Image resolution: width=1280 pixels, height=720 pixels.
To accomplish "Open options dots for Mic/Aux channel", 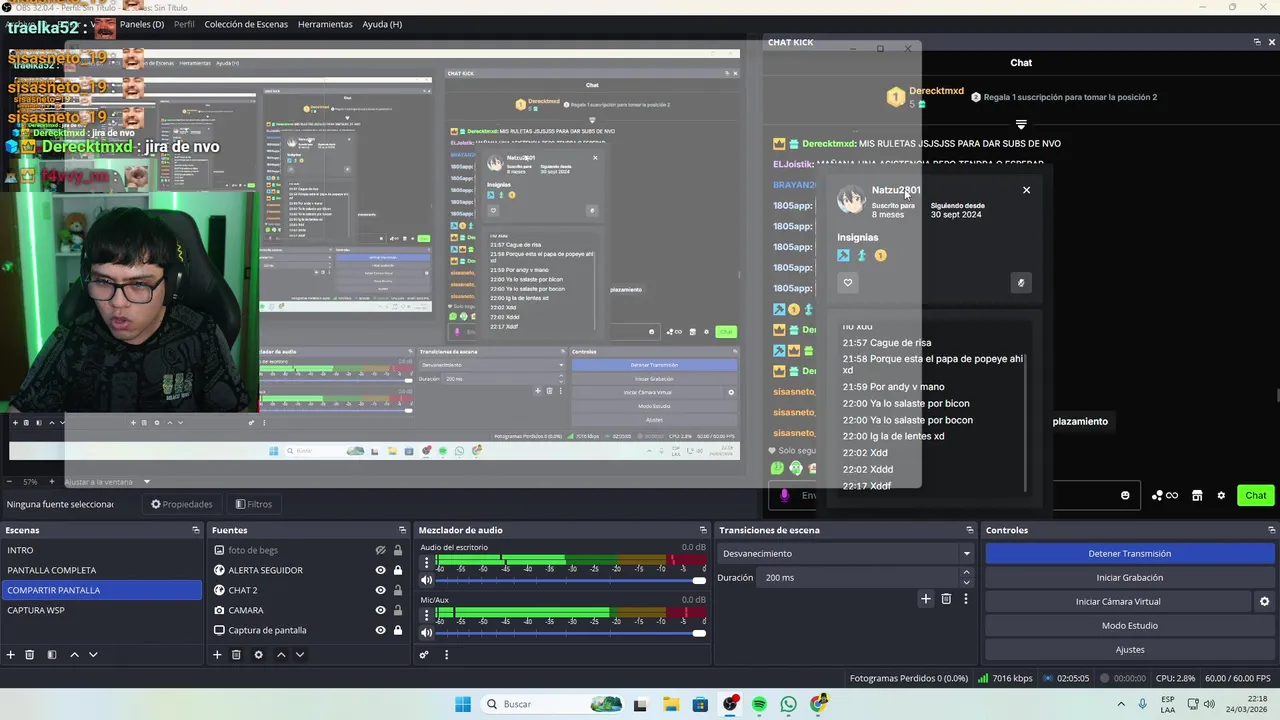I will coord(426,615).
